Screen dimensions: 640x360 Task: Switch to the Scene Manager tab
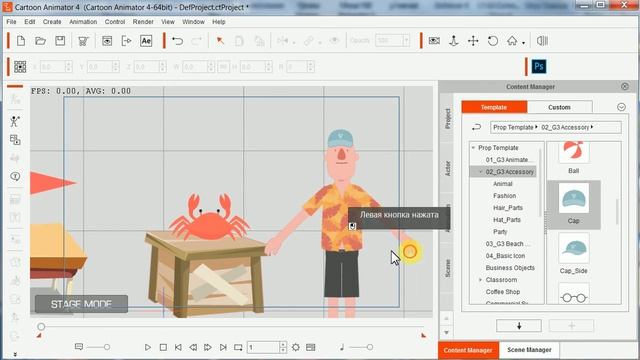coord(529,350)
